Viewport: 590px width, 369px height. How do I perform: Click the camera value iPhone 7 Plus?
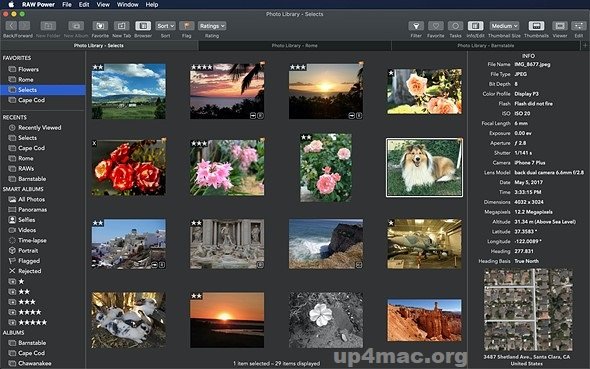tap(530, 162)
